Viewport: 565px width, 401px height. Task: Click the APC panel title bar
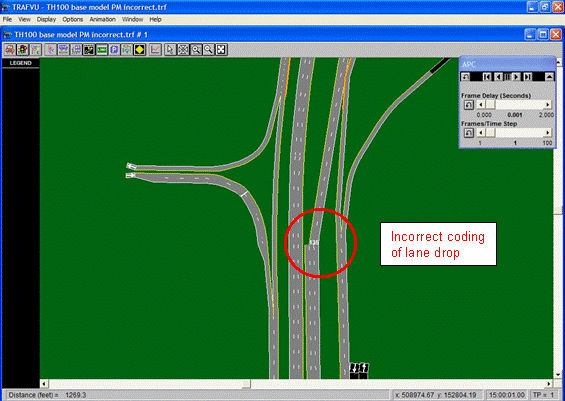tap(507, 64)
